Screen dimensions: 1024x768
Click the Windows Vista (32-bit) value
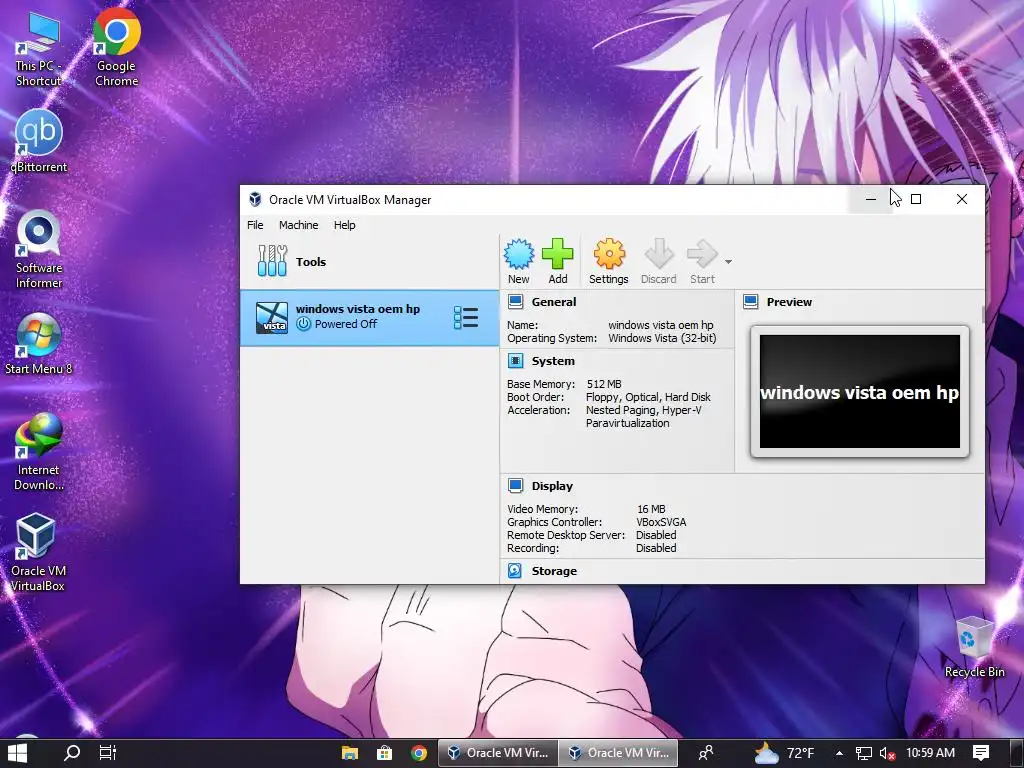tap(662, 338)
